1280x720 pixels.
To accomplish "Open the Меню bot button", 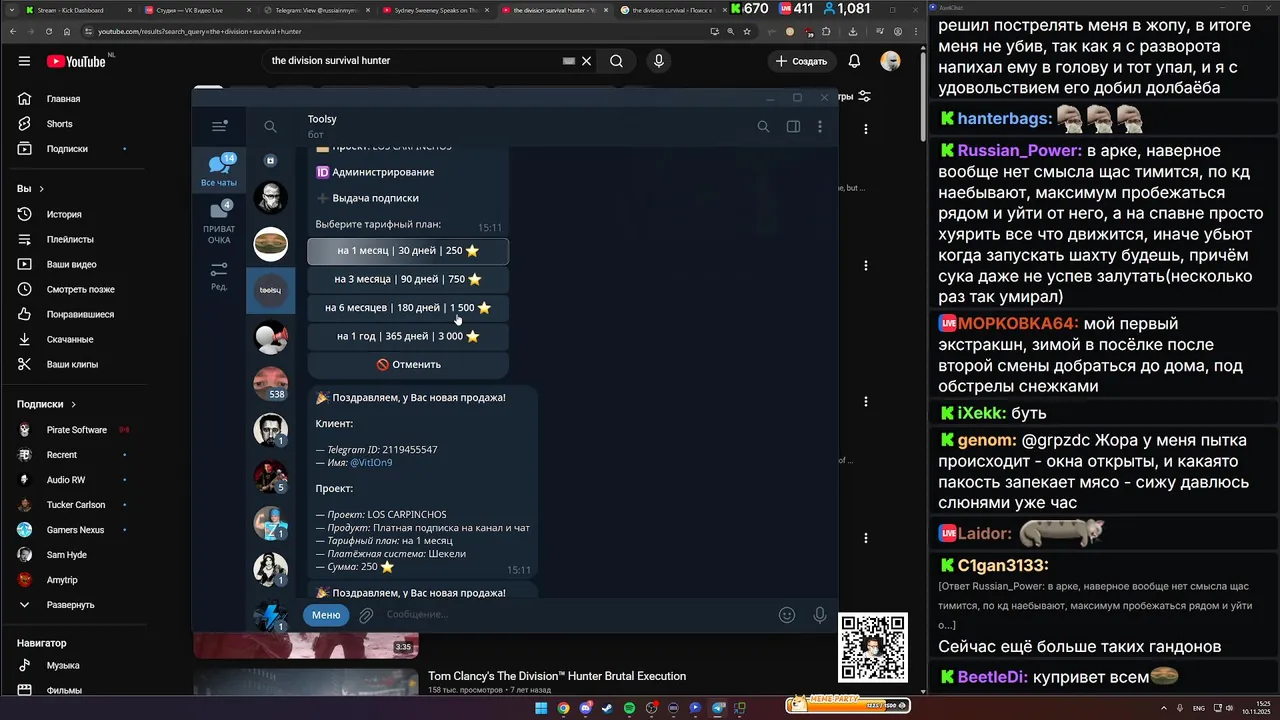I will (326, 615).
